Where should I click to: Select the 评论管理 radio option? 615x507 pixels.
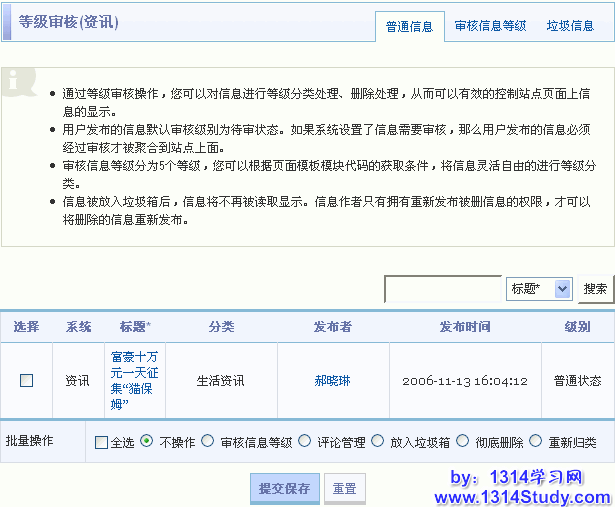304,441
